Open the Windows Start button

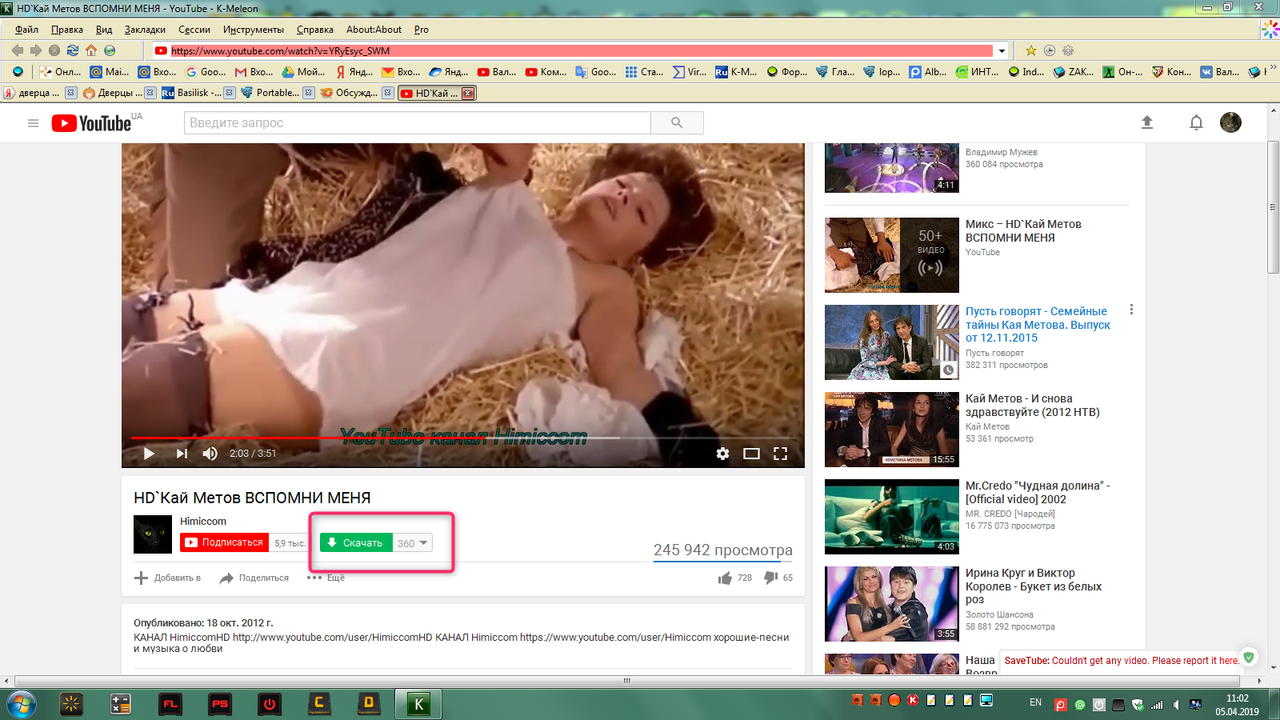21,703
